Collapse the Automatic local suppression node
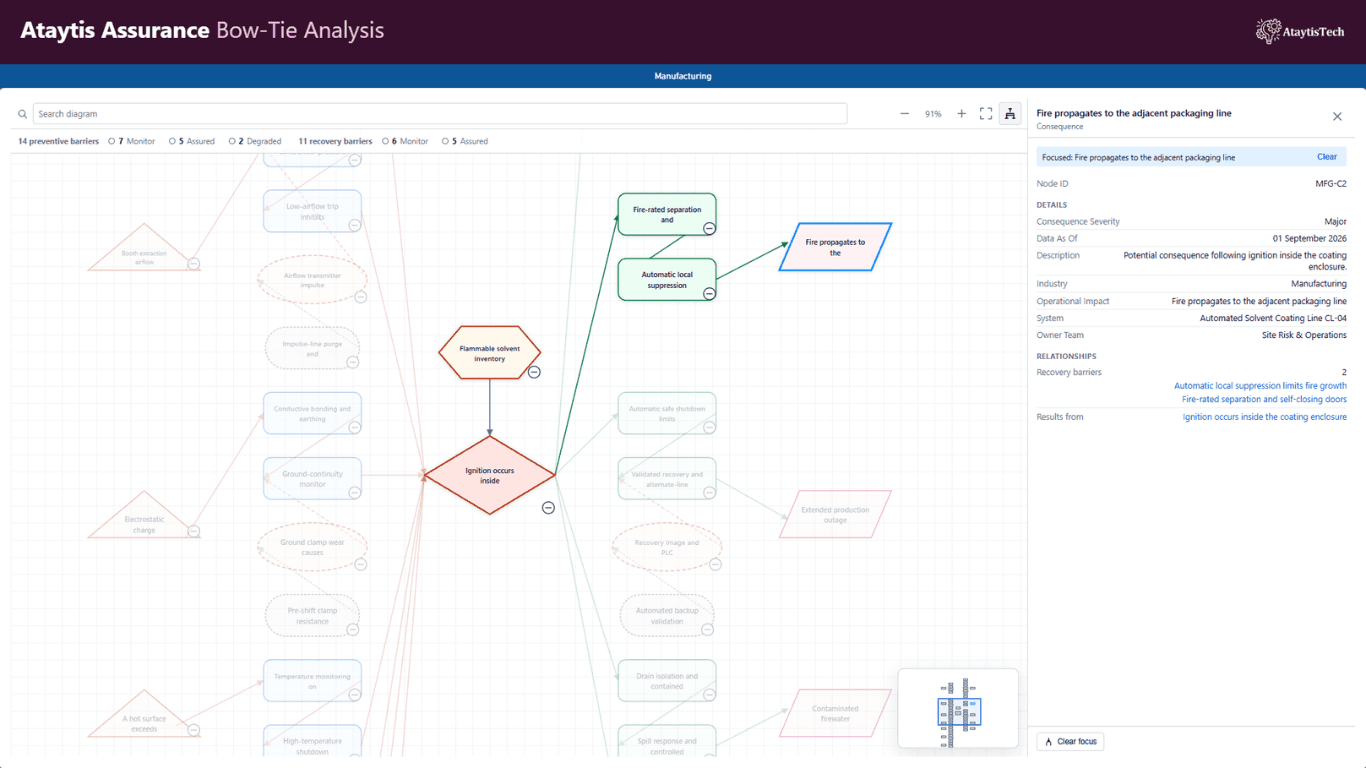This screenshot has height=768, width=1366. point(709,293)
